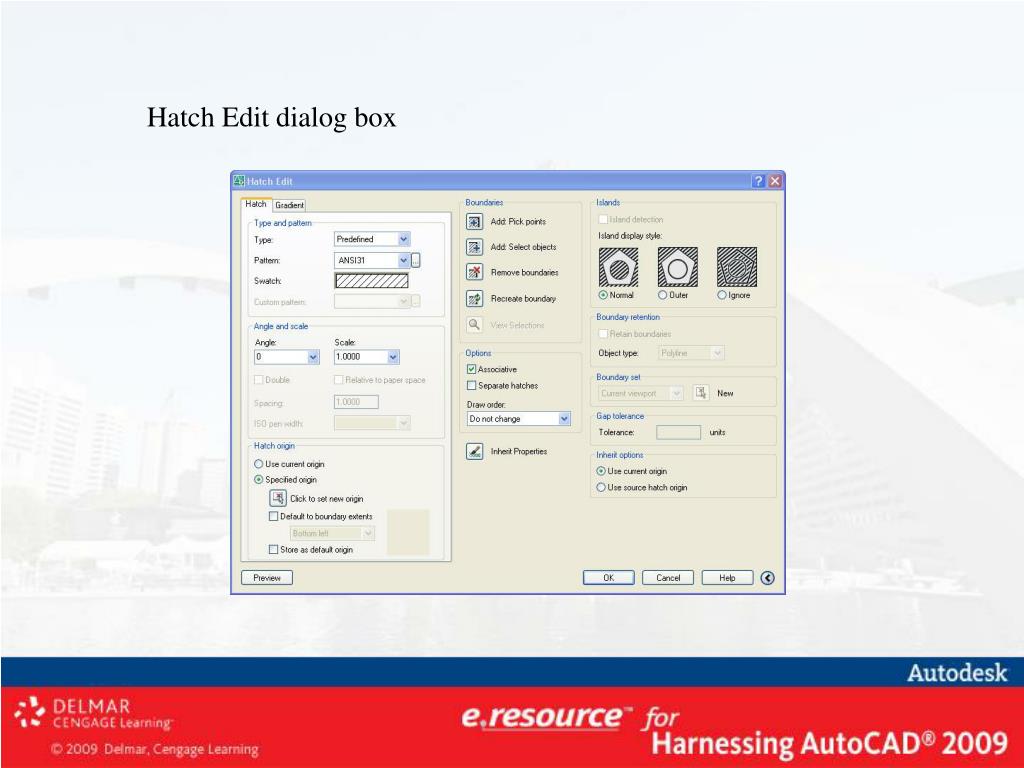Open the Type dropdown showing Predefined
1024x768 pixels.
click(372, 240)
